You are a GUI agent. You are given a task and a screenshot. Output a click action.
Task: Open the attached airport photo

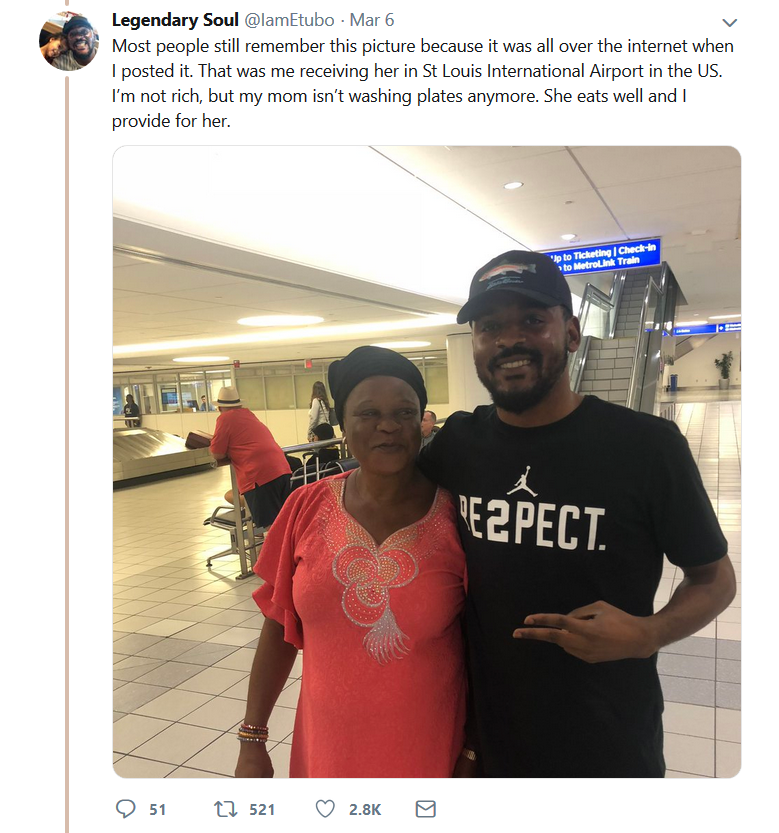(x=427, y=462)
